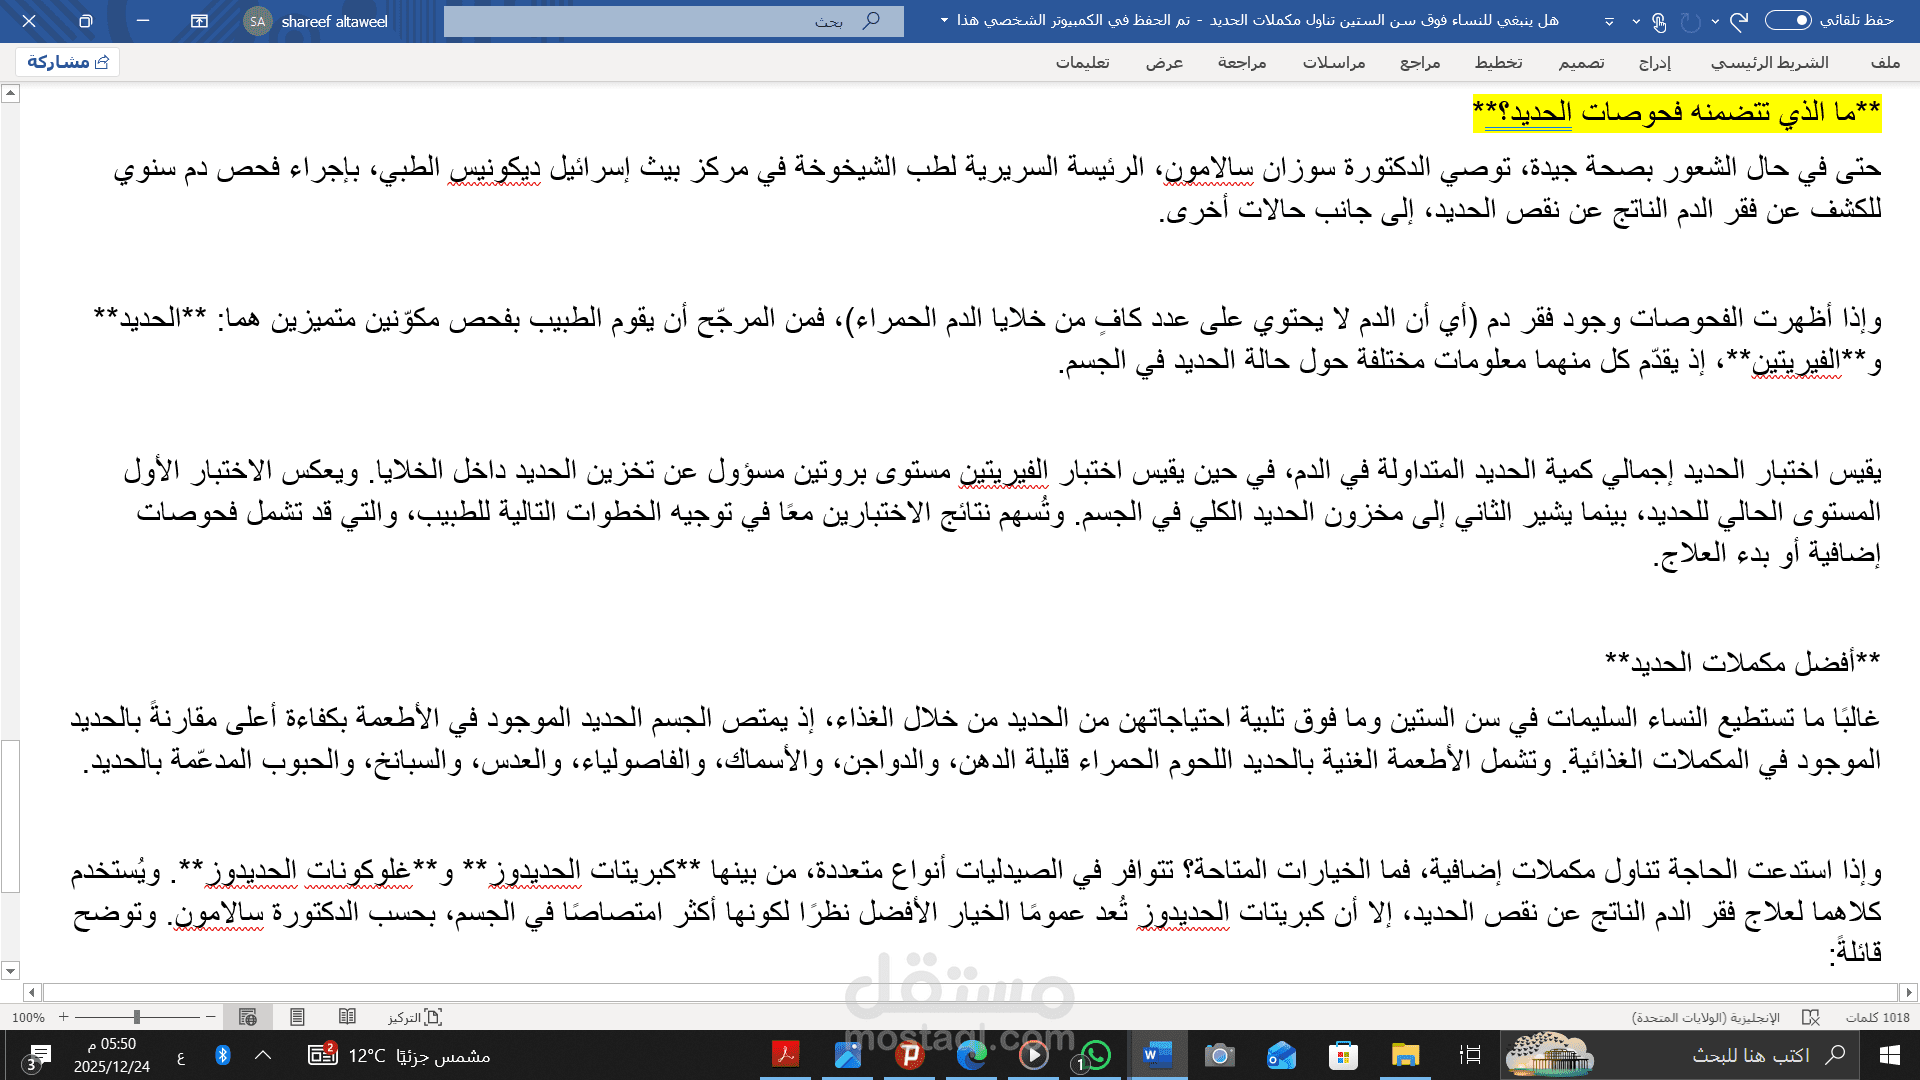Open WhatsApp from the taskbar
The width and height of the screenshot is (1920, 1080).
(x=1095, y=1055)
